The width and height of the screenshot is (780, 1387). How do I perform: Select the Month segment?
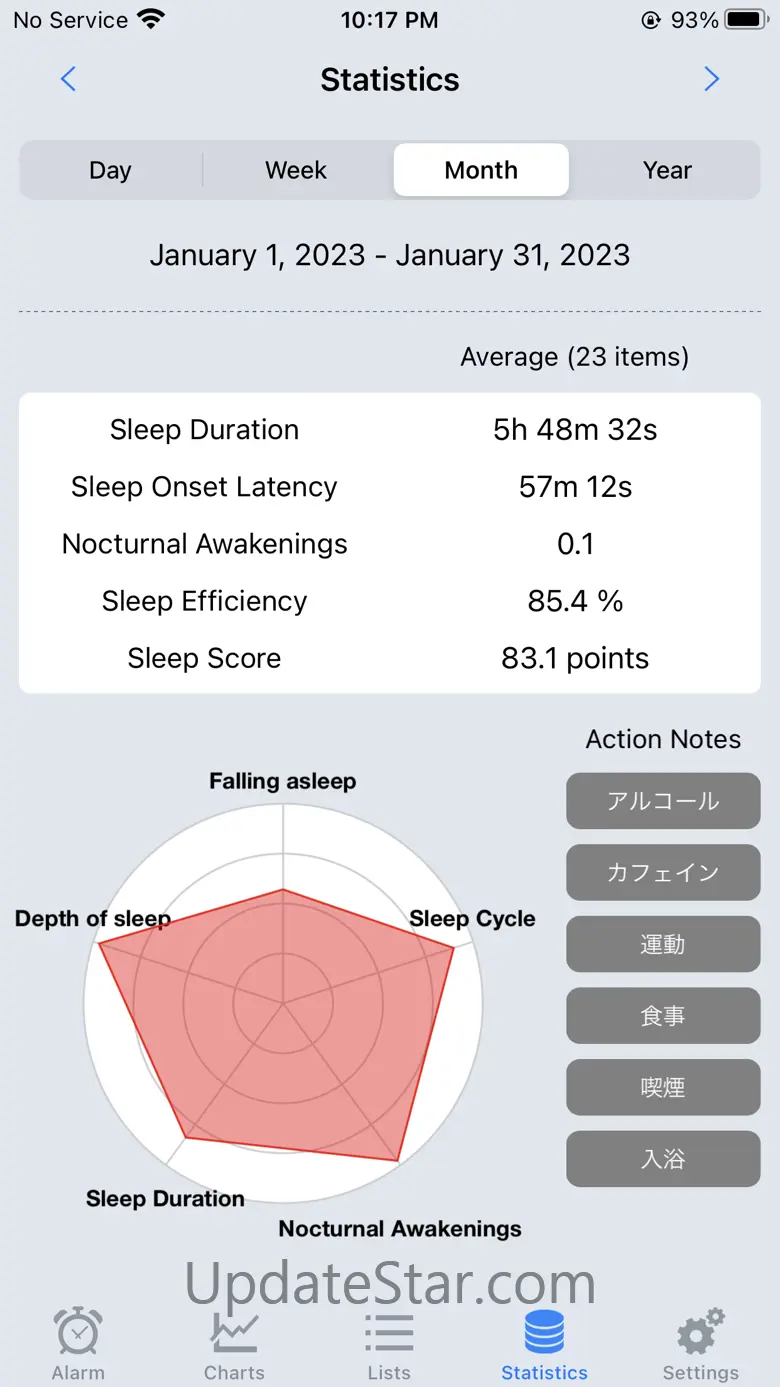481,170
